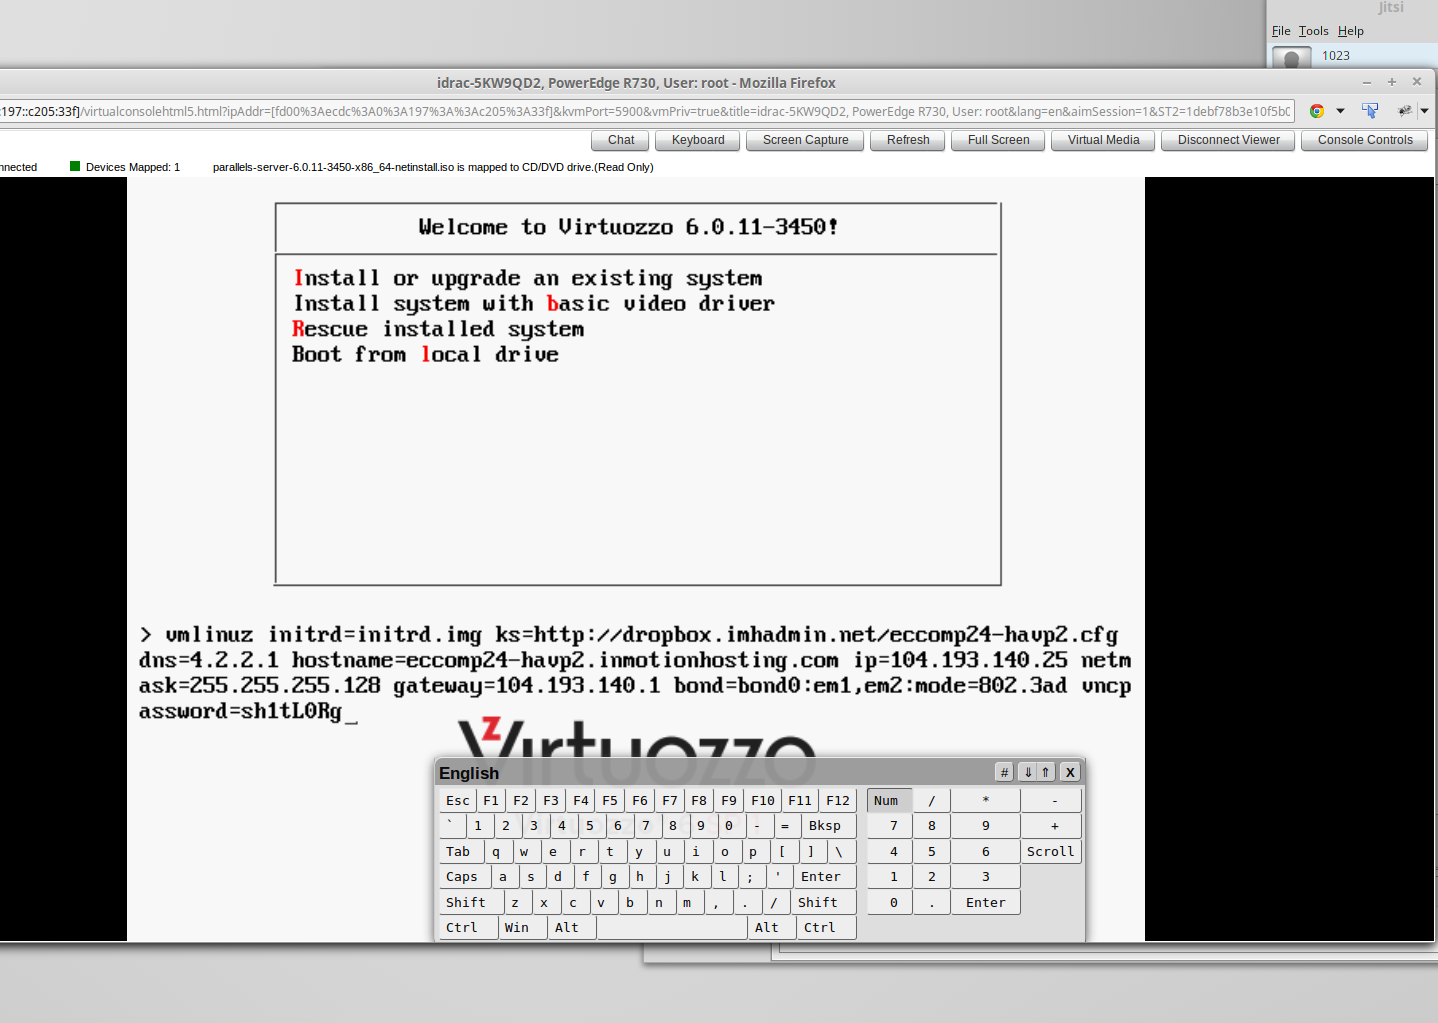The image size is (1438, 1023).
Task: Open the Tools menu in Jitsi
Action: tap(1313, 31)
